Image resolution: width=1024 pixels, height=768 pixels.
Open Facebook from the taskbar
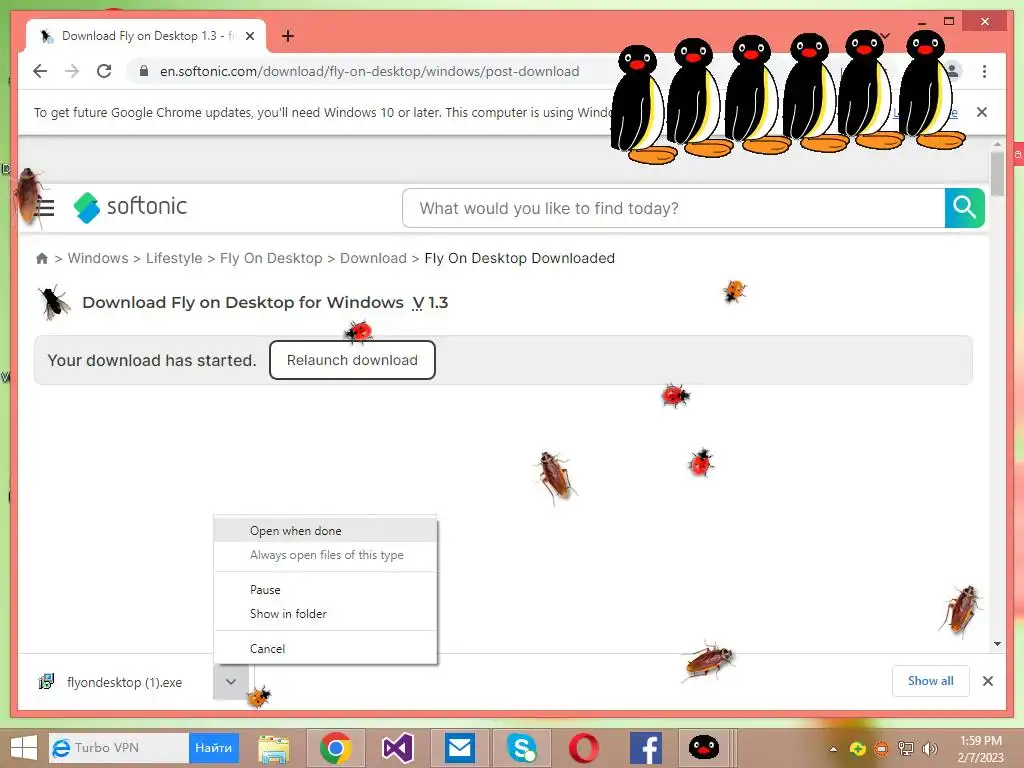pos(646,748)
